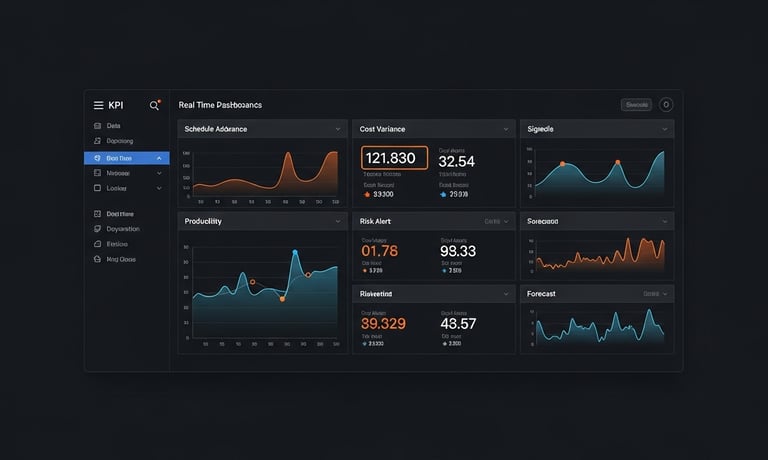
Task: Click the button in the top-right header
Action: pyautogui.click(x=636, y=105)
